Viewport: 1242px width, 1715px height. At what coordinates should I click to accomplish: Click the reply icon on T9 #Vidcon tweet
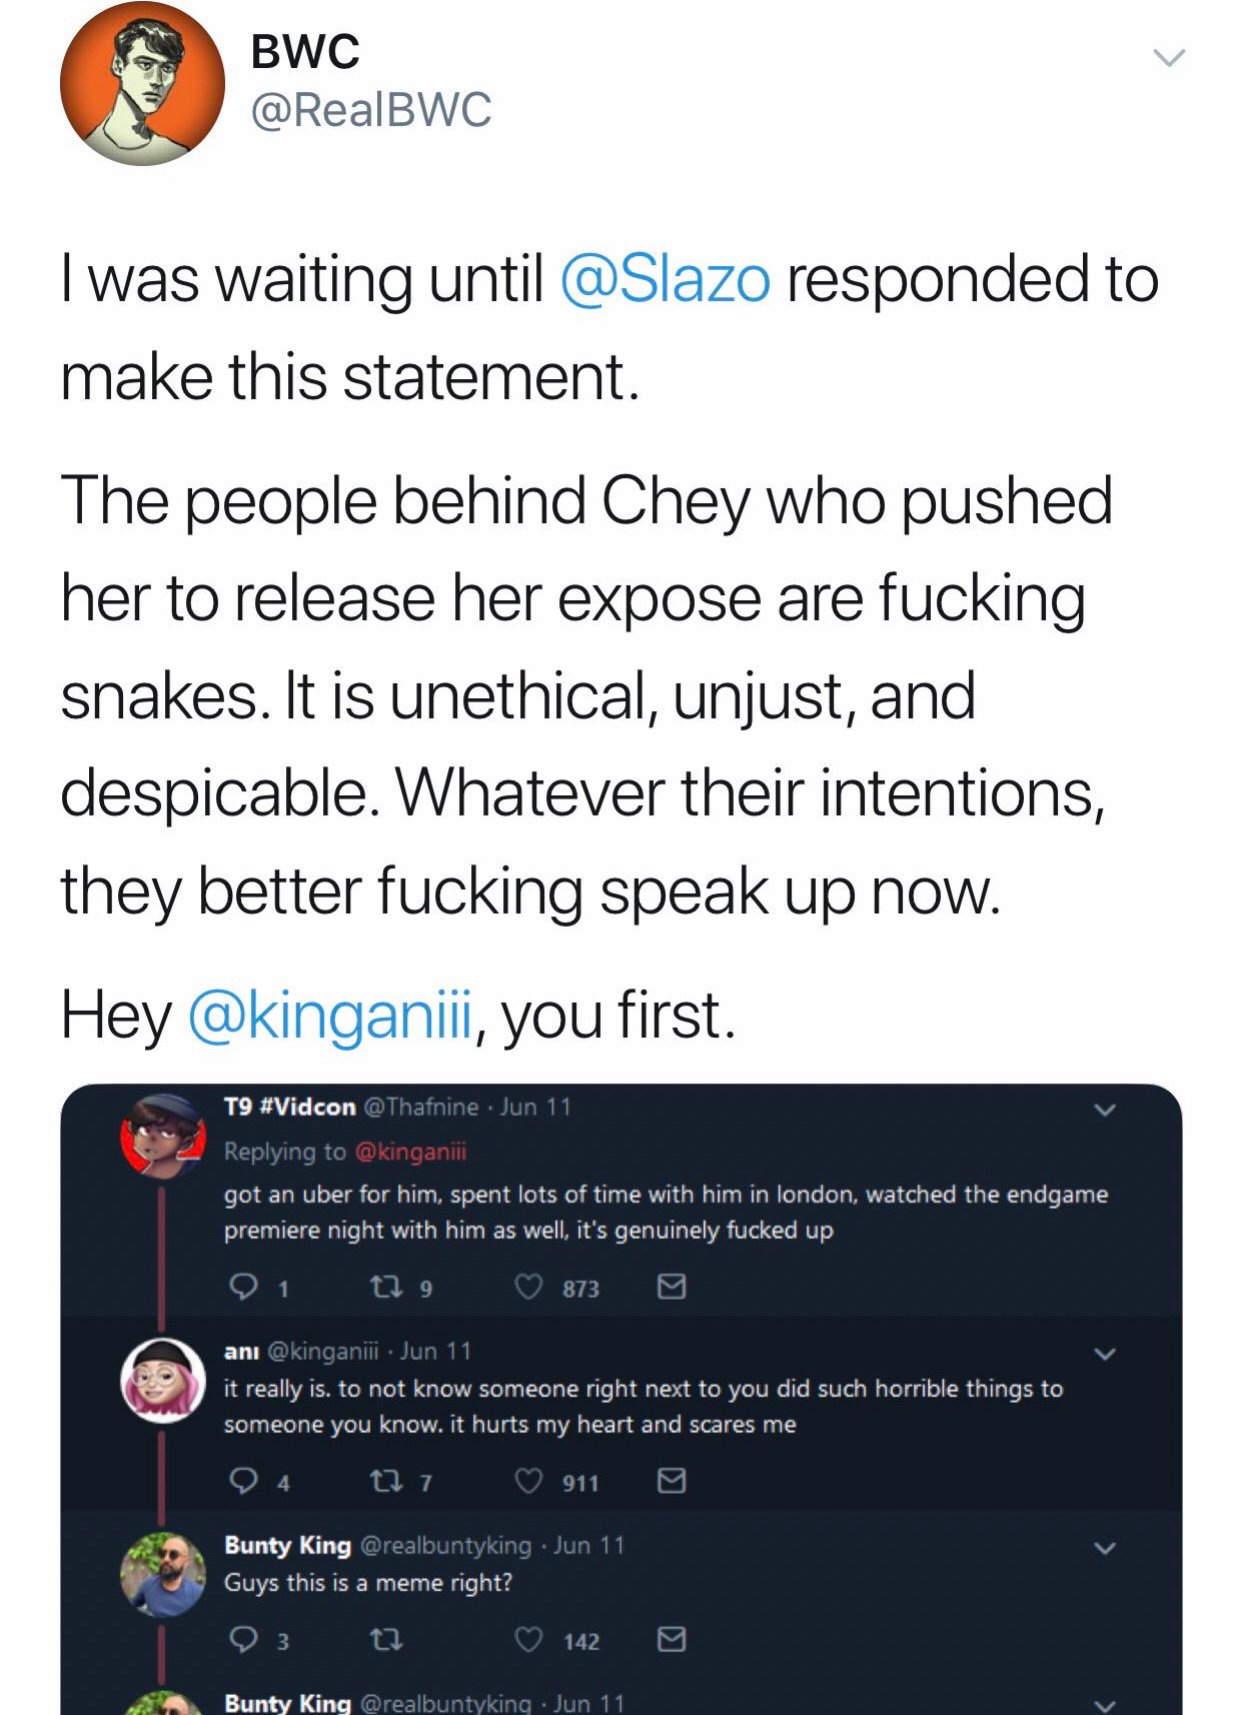pyautogui.click(x=243, y=1287)
